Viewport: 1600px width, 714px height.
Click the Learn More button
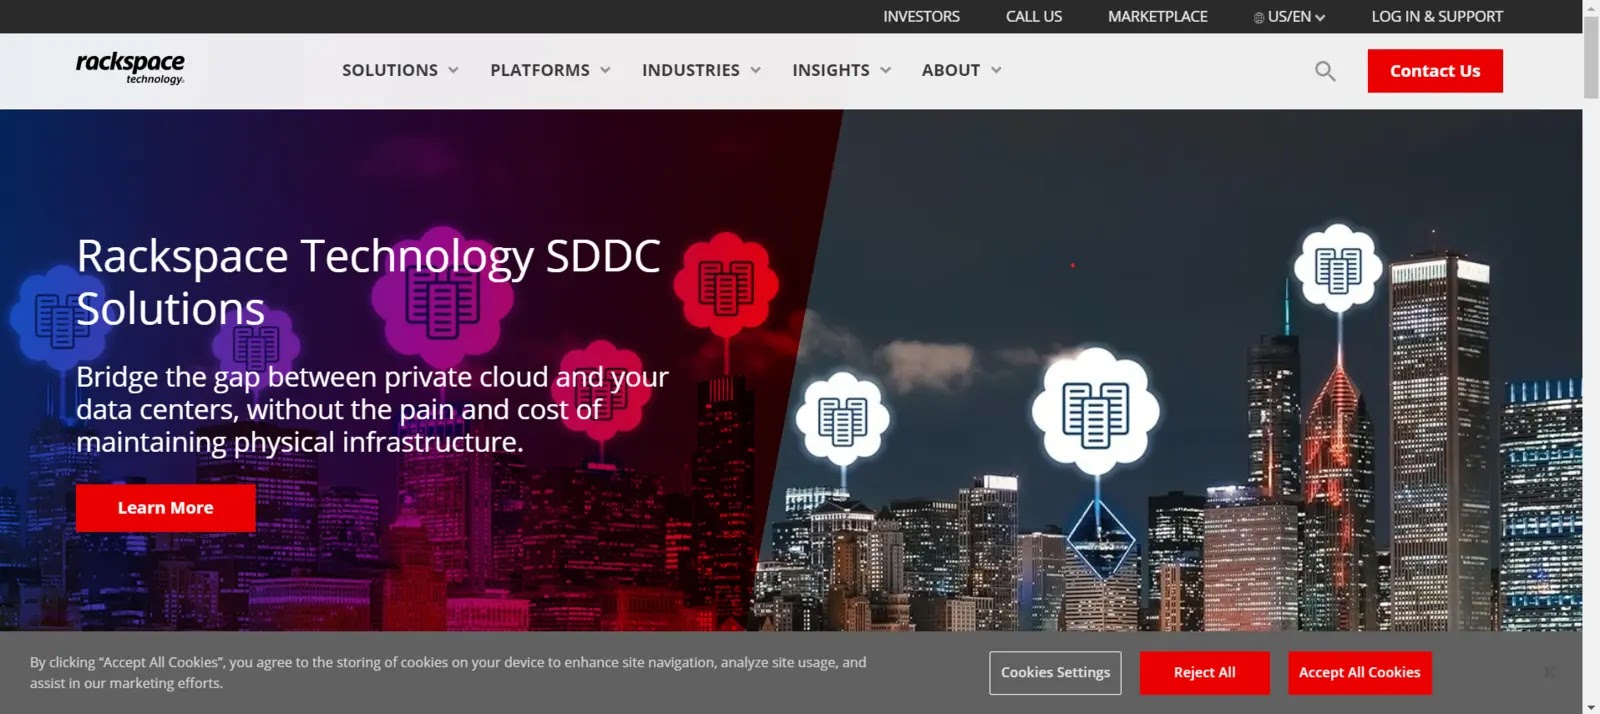pyautogui.click(x=166, y=508)
